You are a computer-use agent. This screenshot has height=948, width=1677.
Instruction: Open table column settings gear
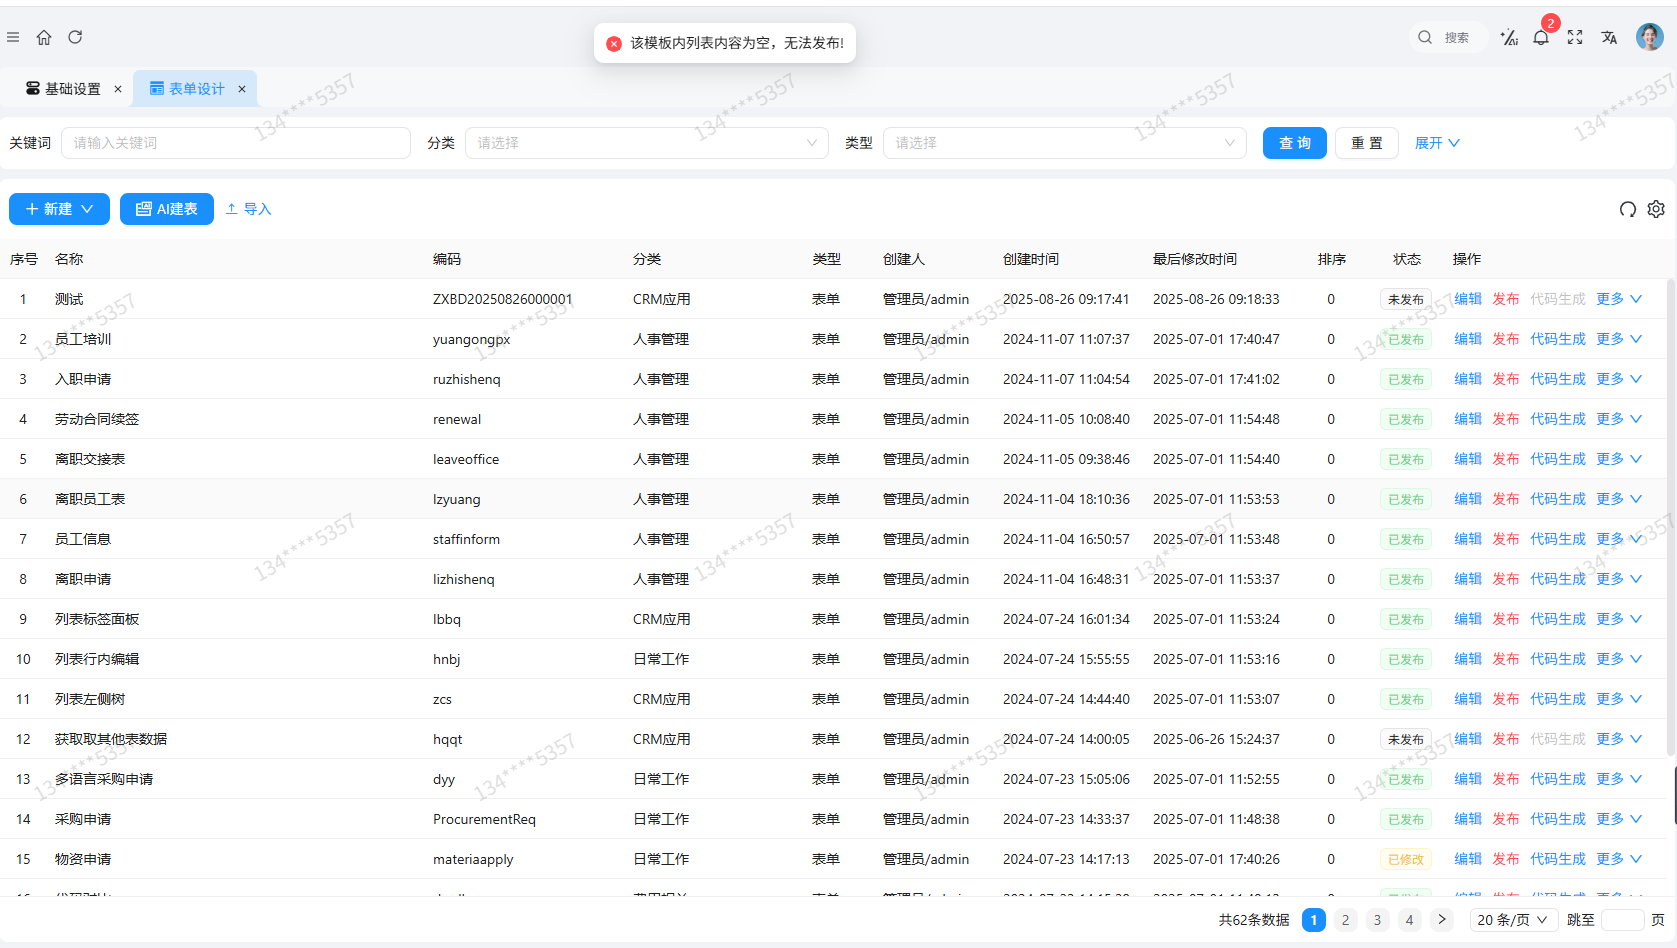(1656, 209)
